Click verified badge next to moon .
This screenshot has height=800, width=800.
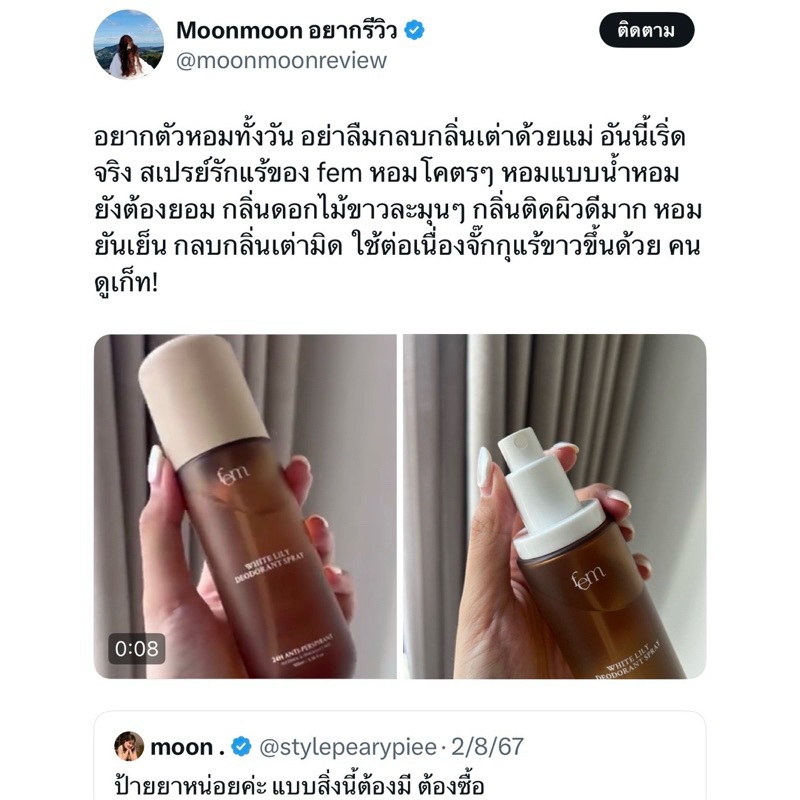tap(241, 746)
